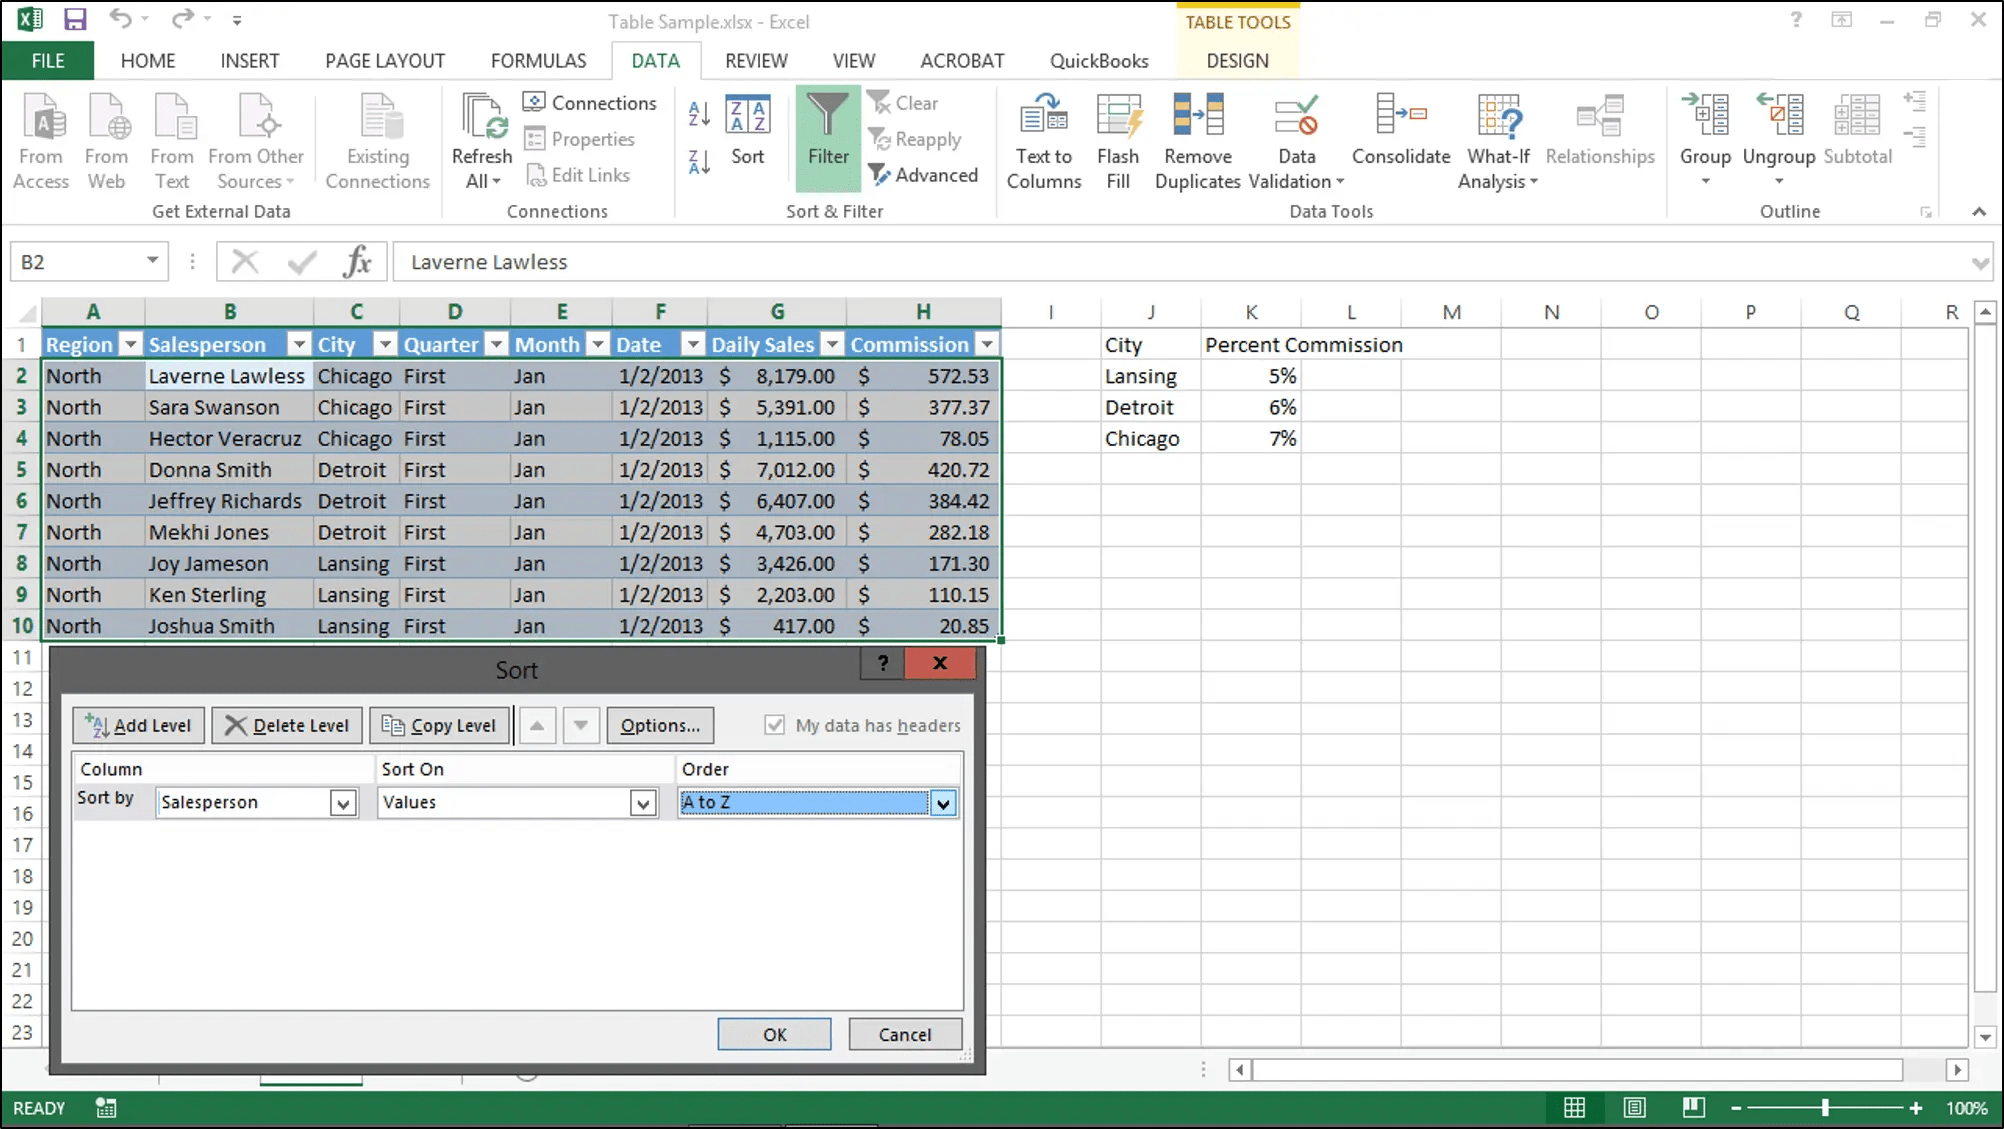The height and width of the screenshot is (1129, 2004).
Task: Click the Add Level button
Action: coord(139,725)
